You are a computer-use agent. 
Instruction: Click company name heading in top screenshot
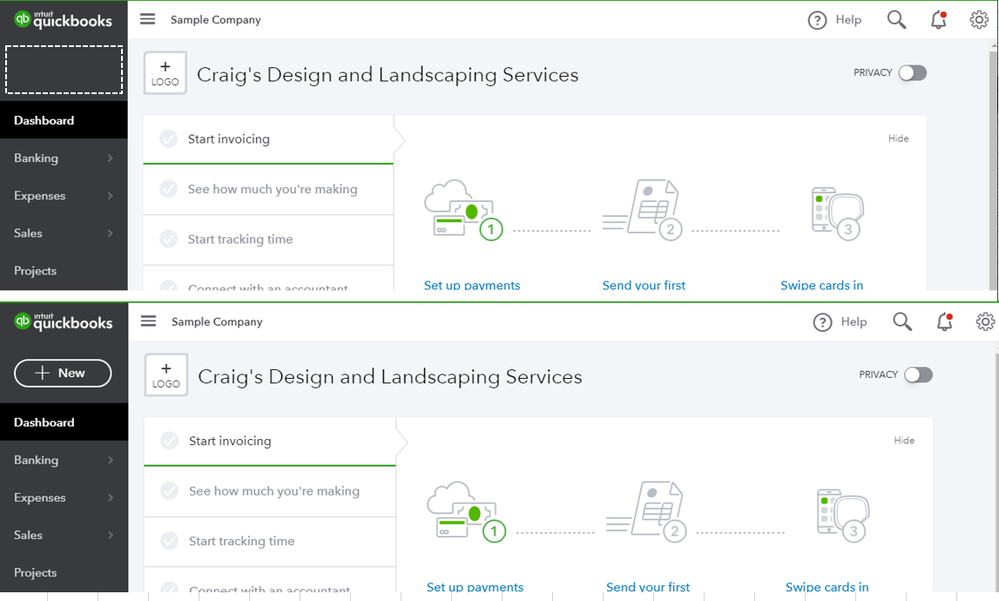point(387,75)
